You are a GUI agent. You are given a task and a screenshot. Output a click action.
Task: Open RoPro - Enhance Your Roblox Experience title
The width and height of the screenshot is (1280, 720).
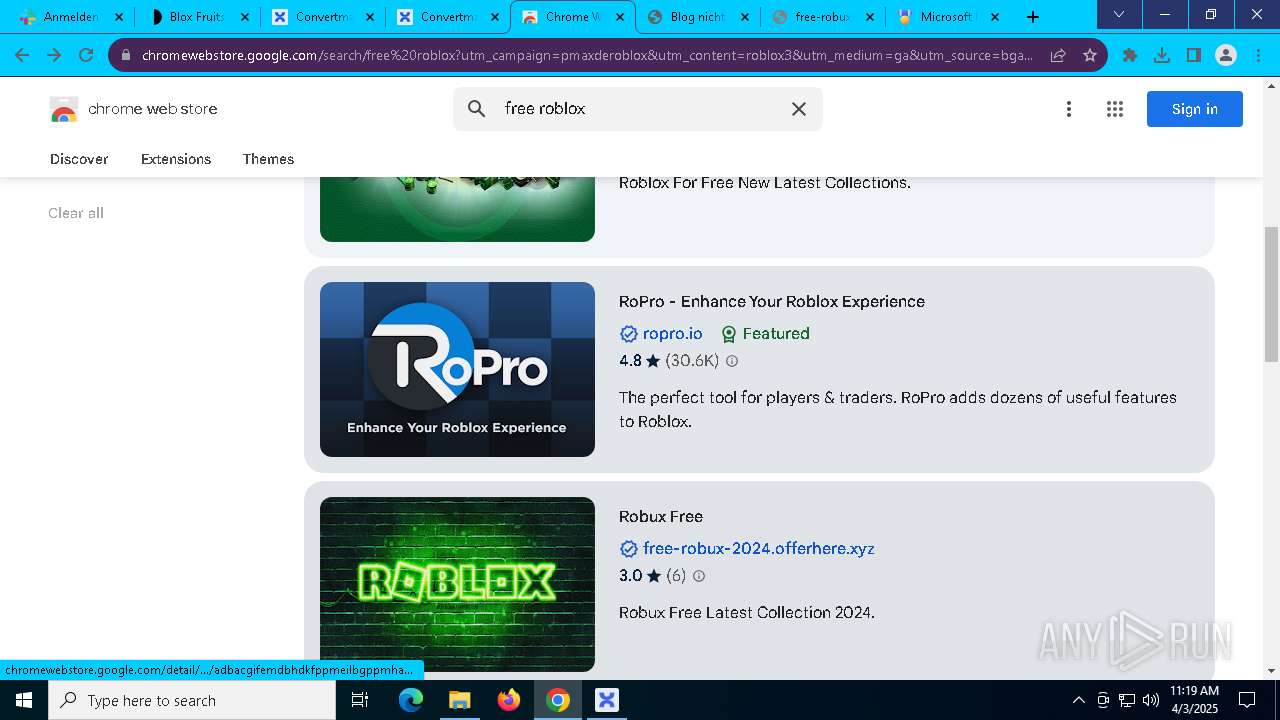point(772,302)
